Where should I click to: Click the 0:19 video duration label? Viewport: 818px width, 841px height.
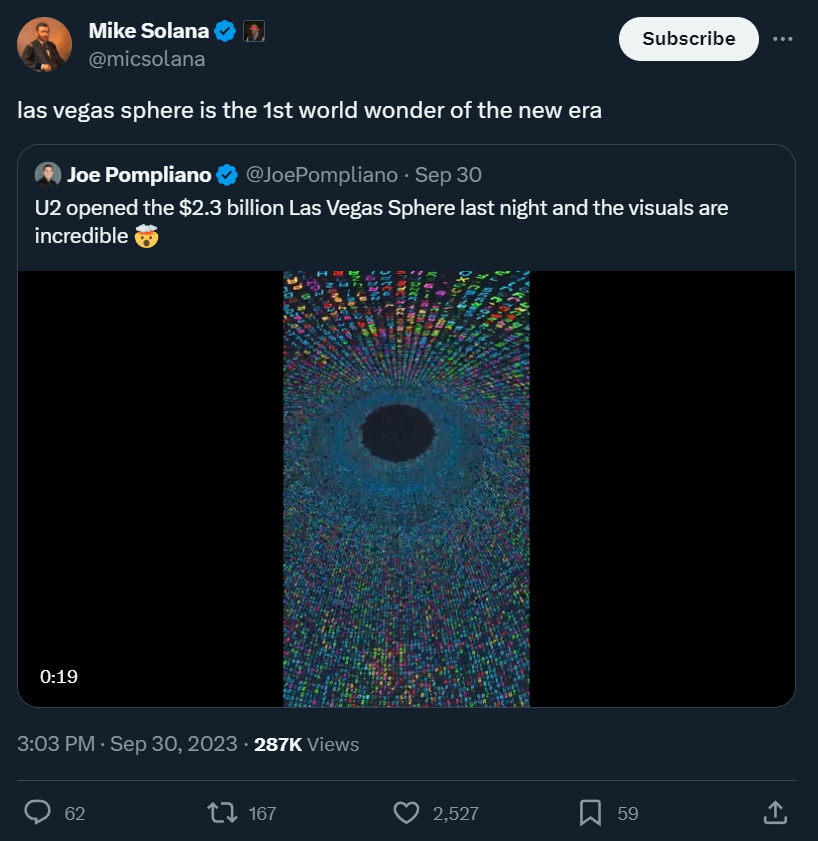tap(59, 677)
